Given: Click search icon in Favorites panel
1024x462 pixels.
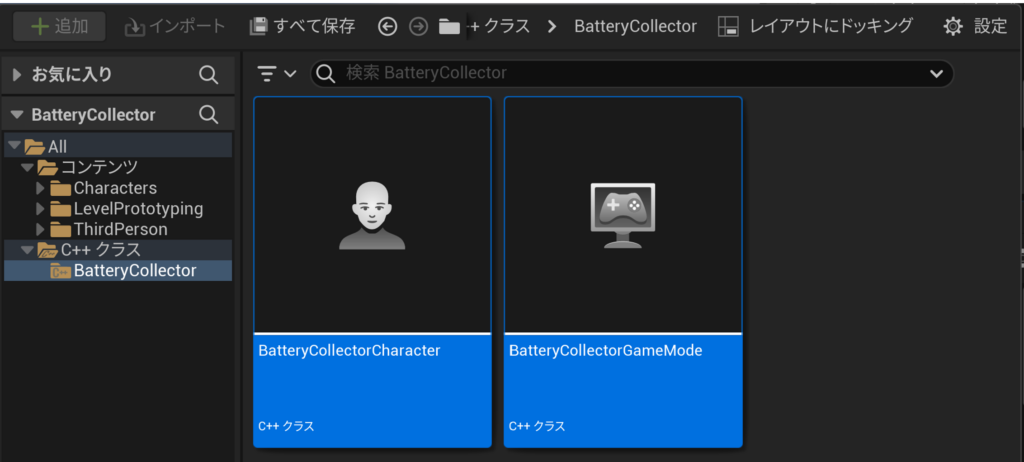Looking at the screenshot, I should tap(208, 74).
